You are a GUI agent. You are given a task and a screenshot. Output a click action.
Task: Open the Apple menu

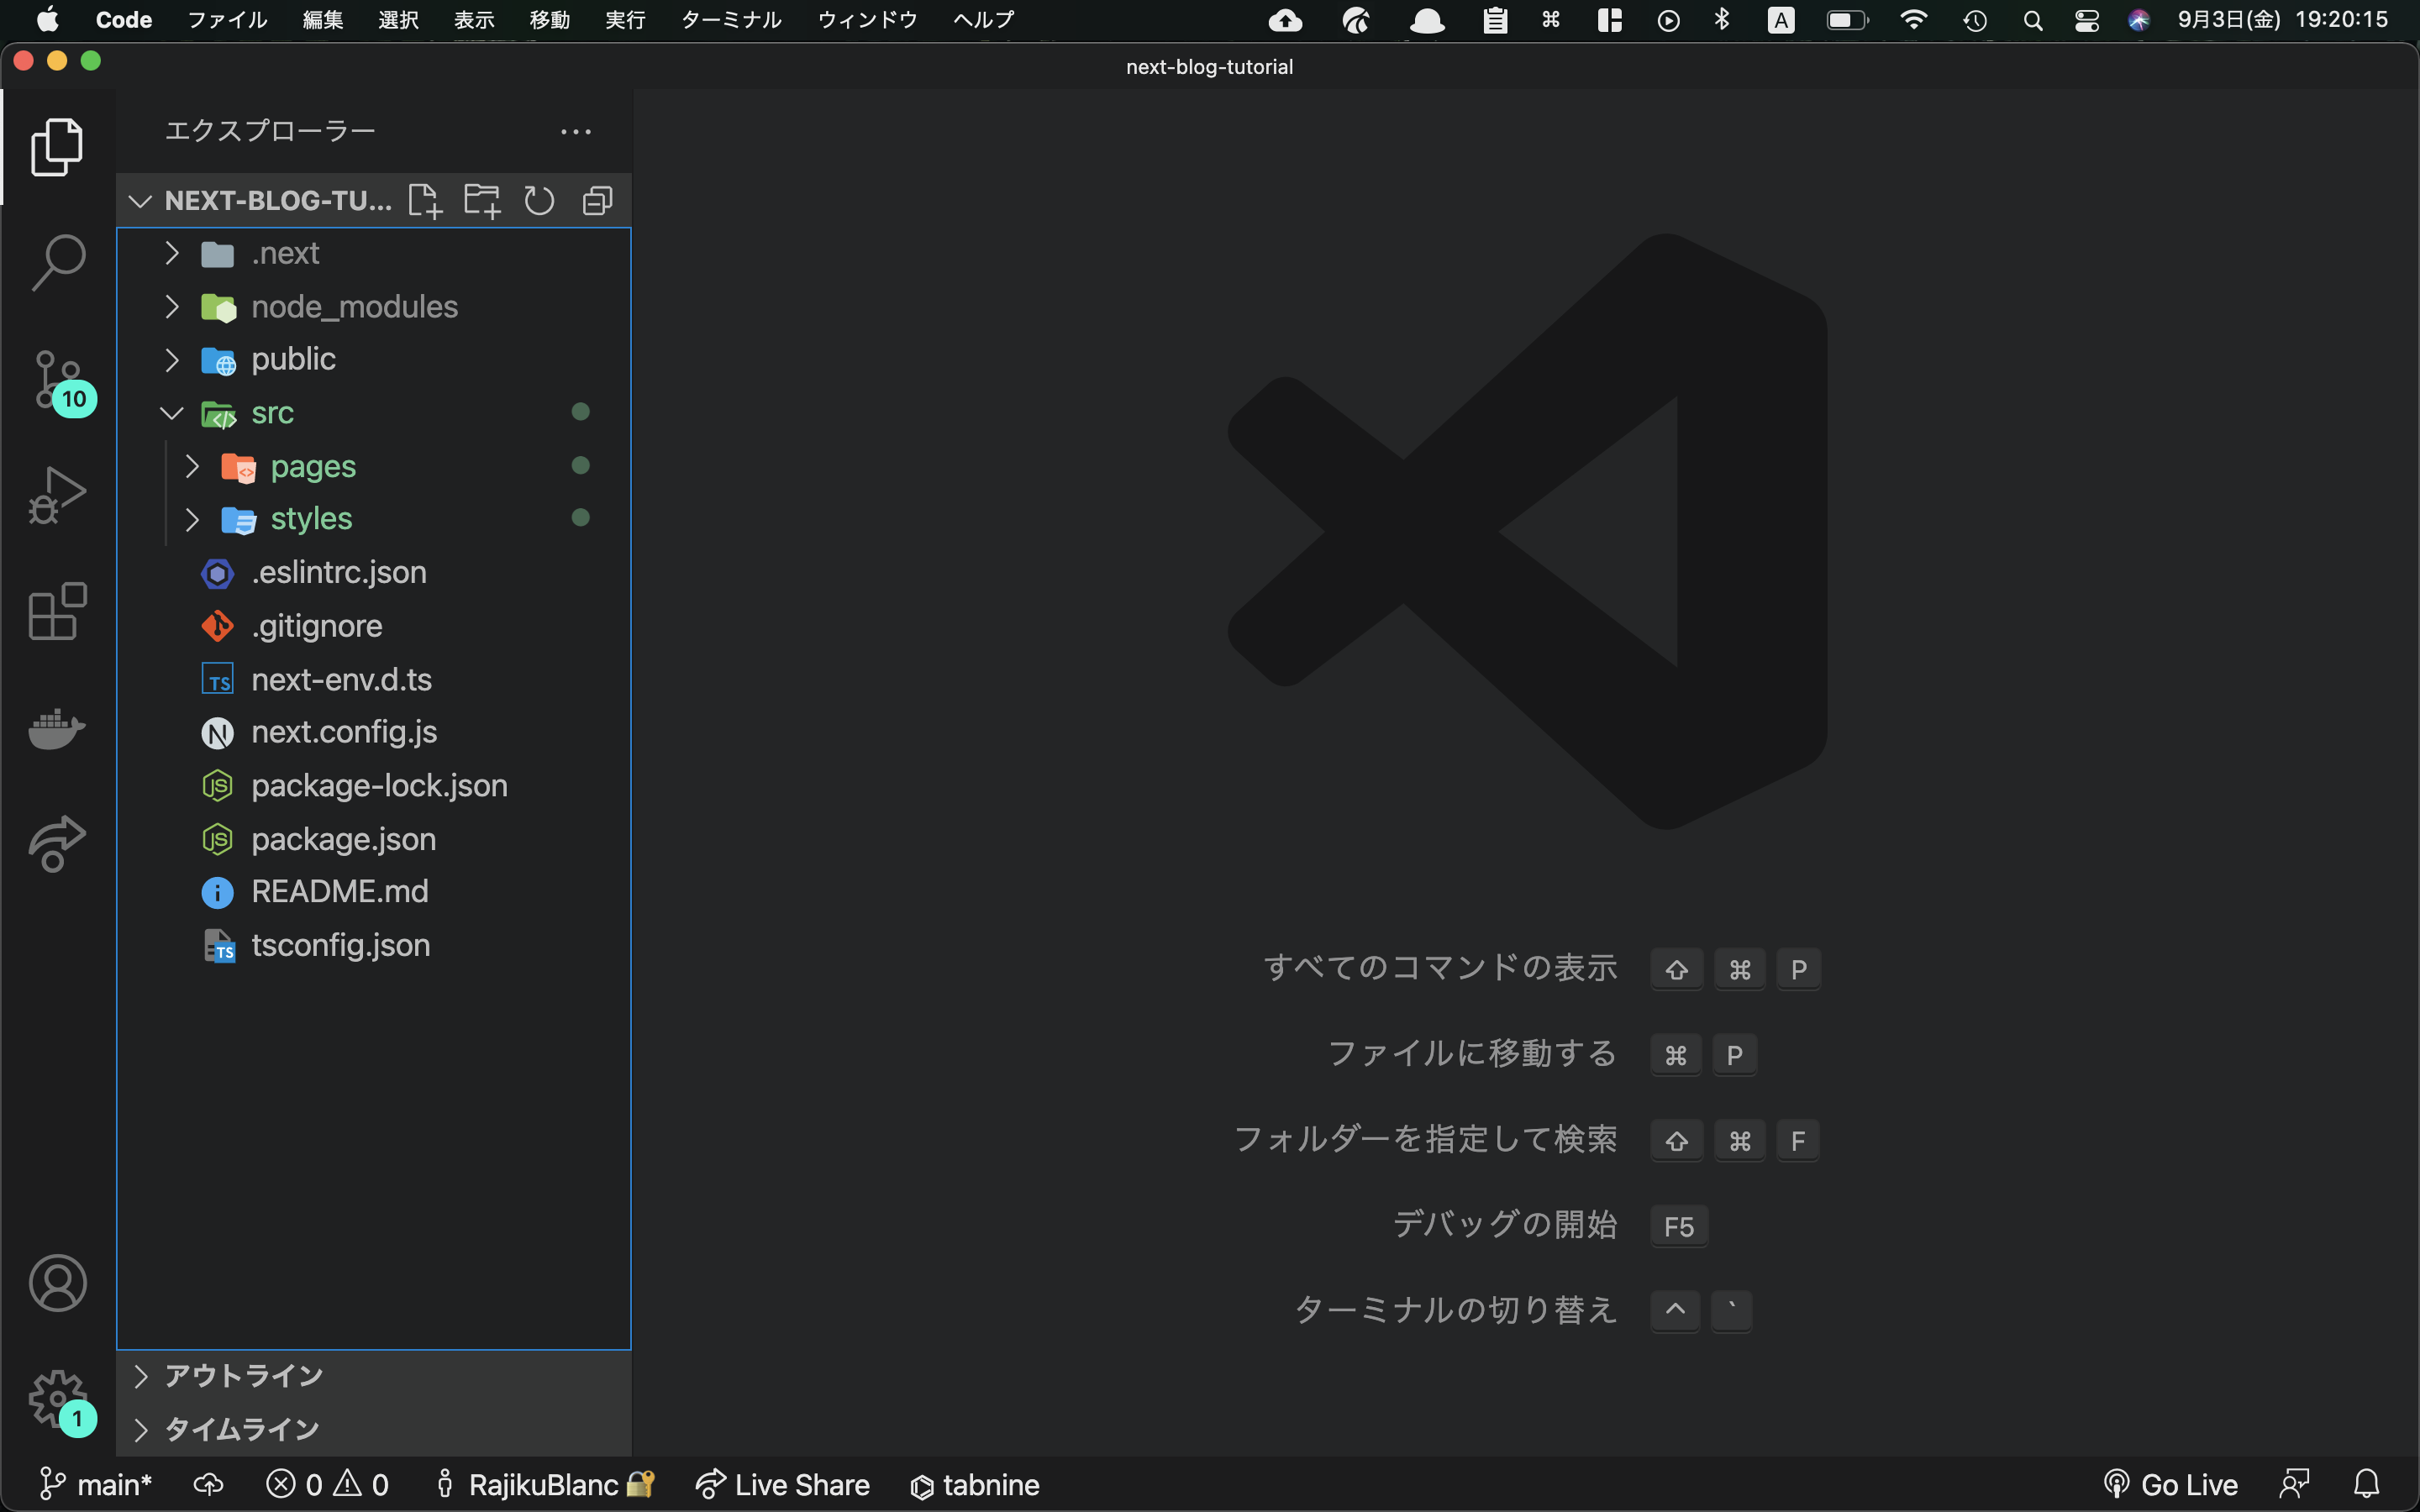click(47, 20)
